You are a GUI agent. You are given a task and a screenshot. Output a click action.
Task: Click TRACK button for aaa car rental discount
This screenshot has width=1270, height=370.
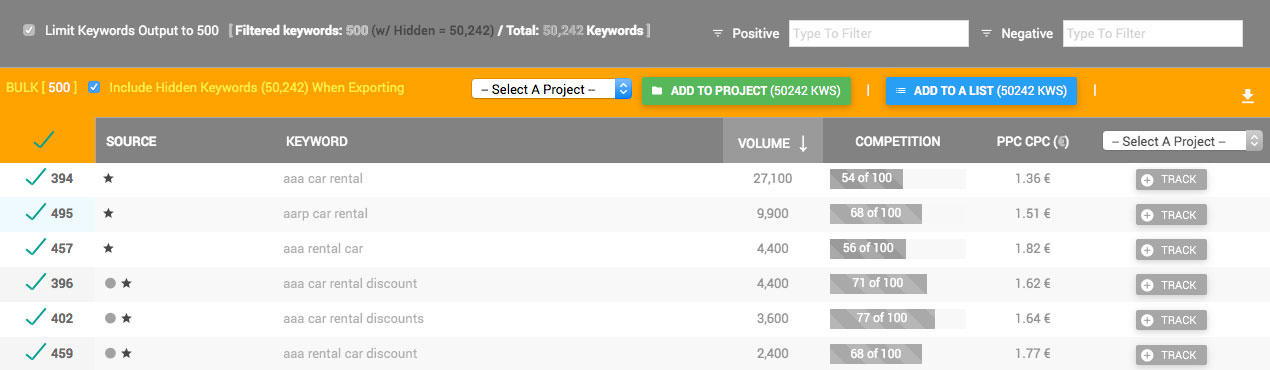pyautogui.click(x=1171, y=285)
